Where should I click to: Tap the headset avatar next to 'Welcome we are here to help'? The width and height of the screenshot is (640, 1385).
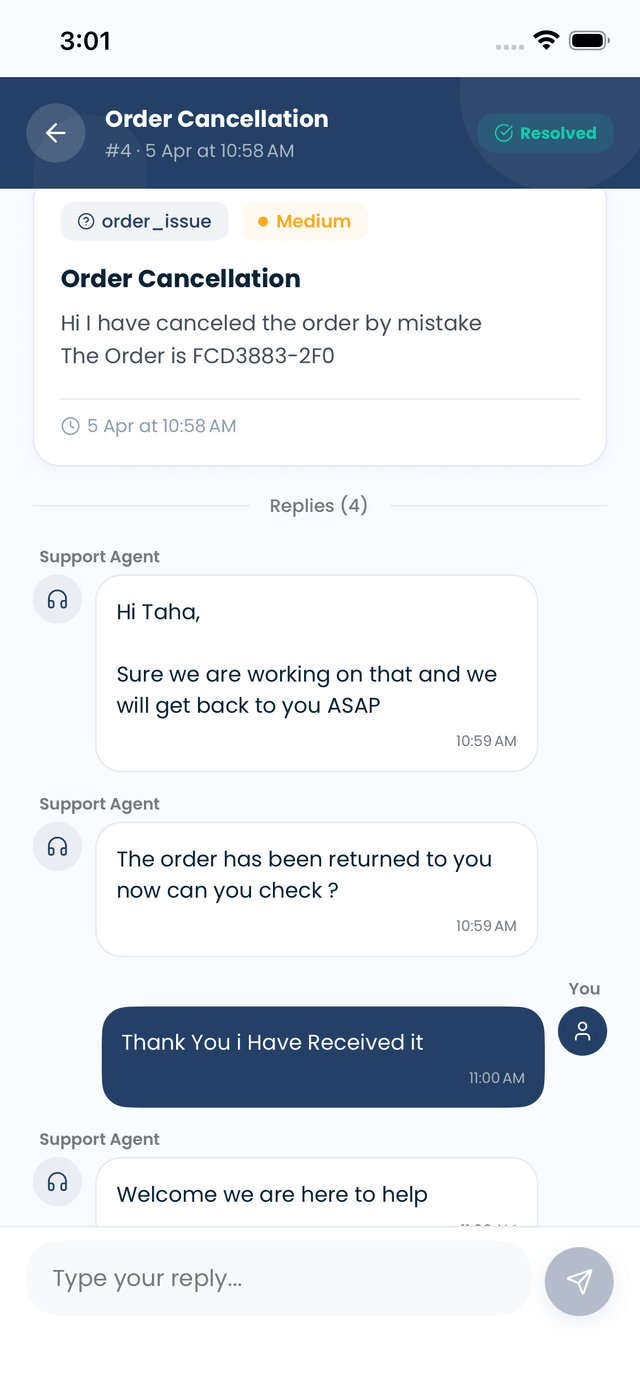[57, 1181]
